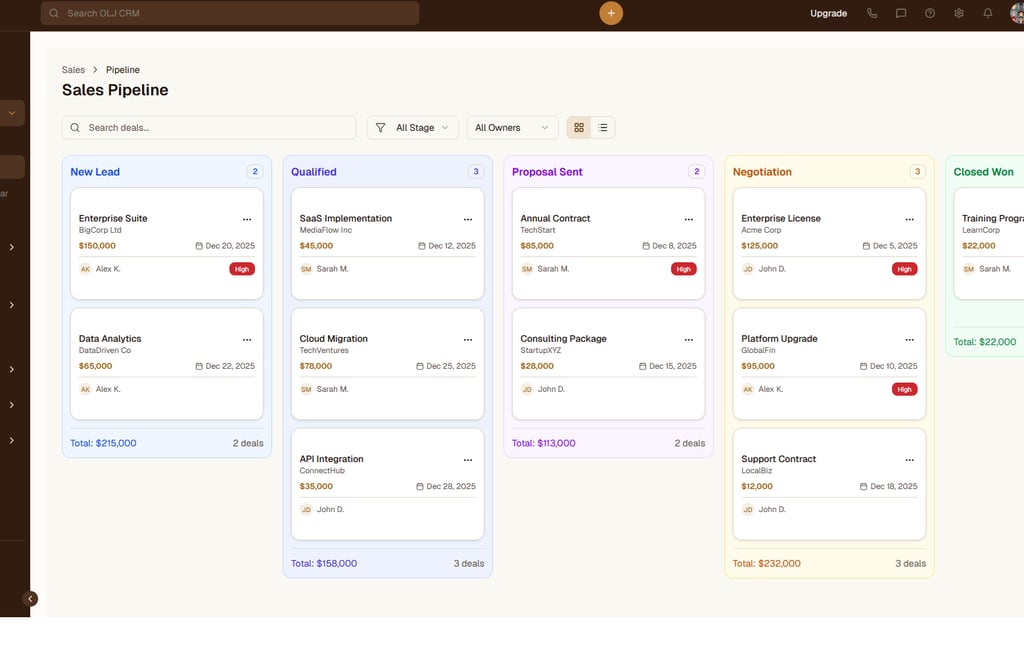Screen dimensions: 1024x656
Task: Click Negotiation count badge 3
Action: click(x=917, y=171)
